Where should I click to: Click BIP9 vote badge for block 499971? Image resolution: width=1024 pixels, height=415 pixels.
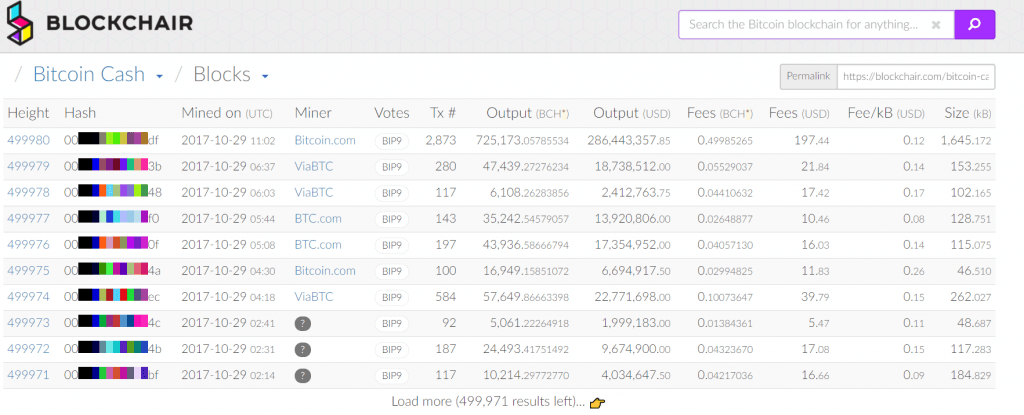(x=392, y=376)
